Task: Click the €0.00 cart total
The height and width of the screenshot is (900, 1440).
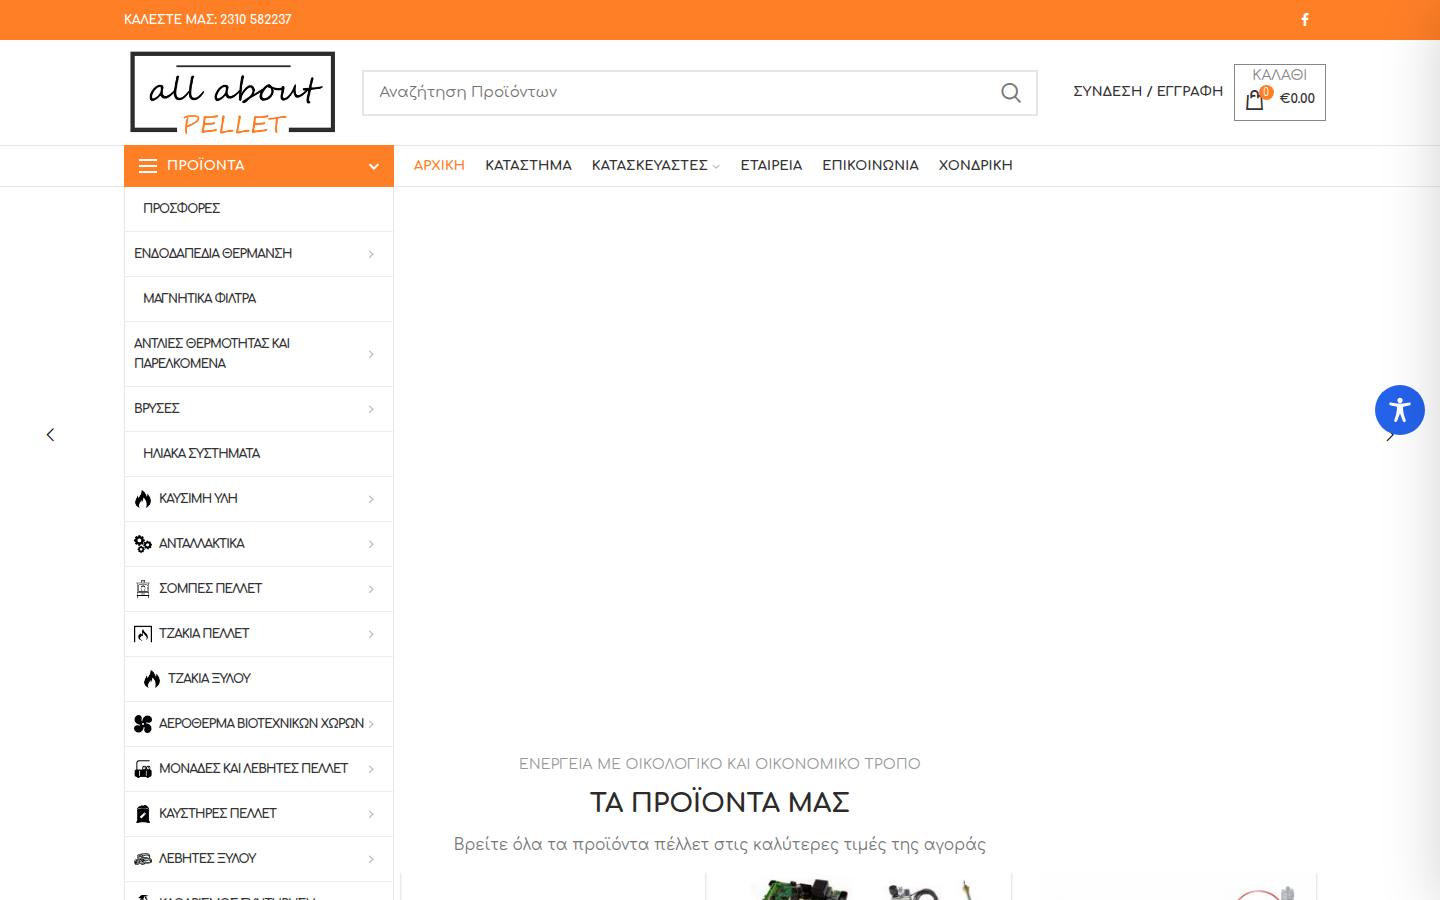Action: tap(1297, 98)
